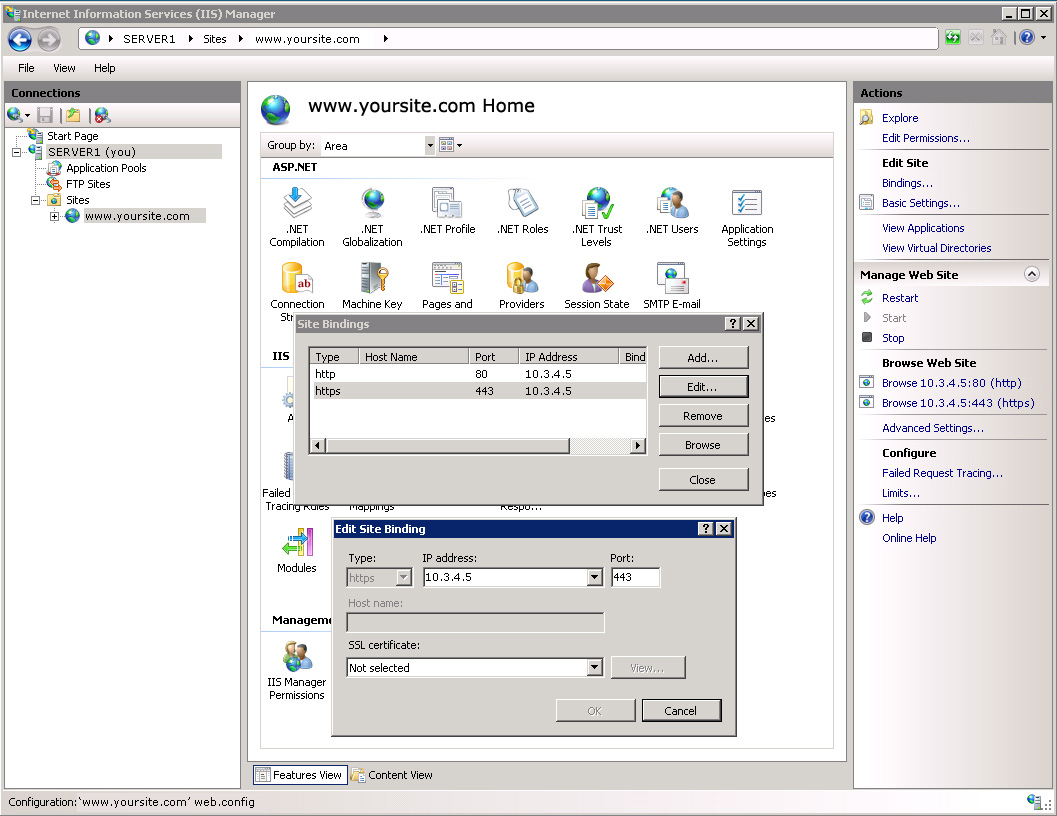This screenshot has height=816, width=1057.
Task: Click Browse 10.3.4.5:443 (https) link
Action: coord(958,403)
